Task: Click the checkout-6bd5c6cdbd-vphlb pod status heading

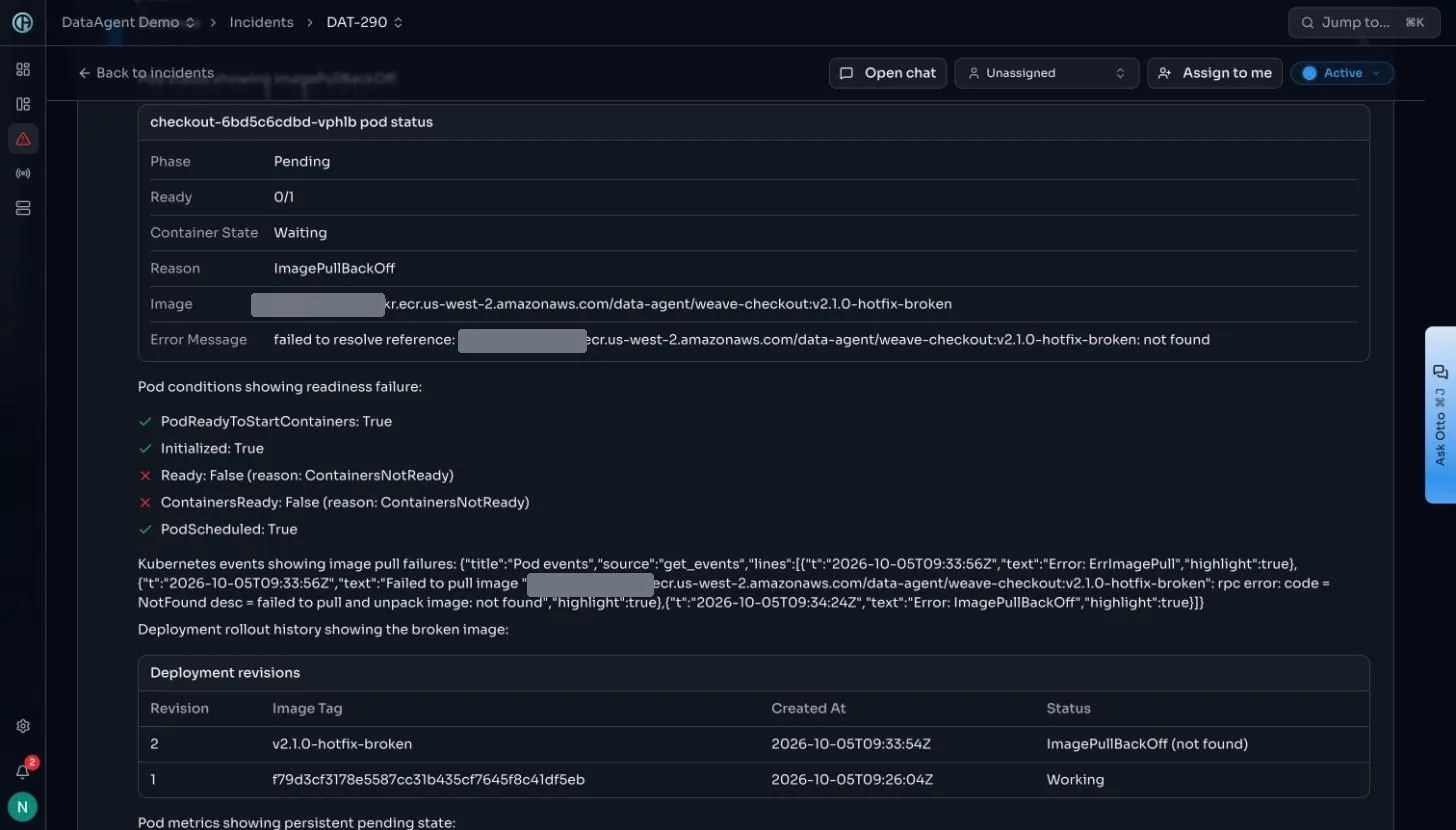Action: (291, 122)
